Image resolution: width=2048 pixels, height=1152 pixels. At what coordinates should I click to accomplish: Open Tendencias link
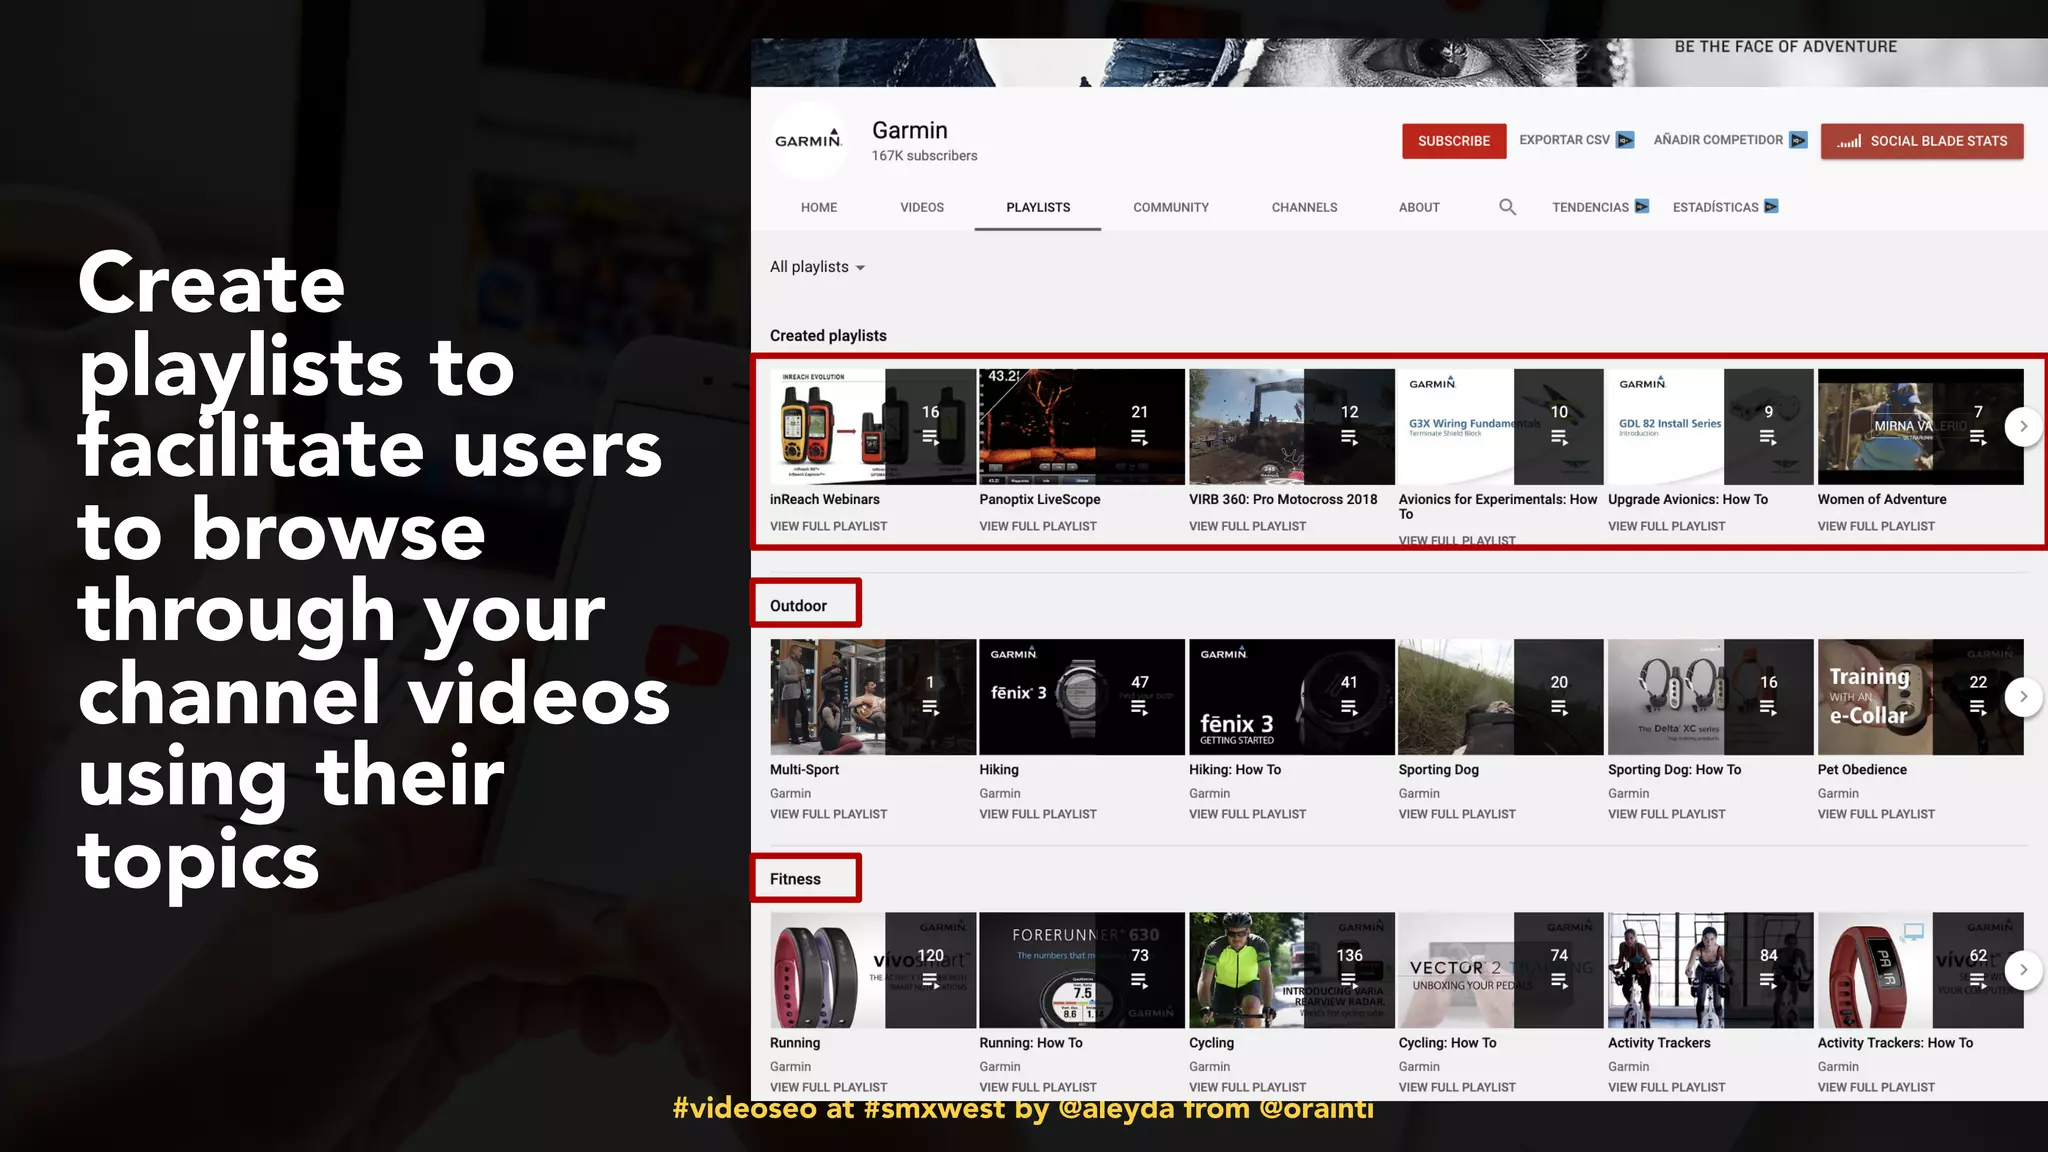[x=1600, y=207]
